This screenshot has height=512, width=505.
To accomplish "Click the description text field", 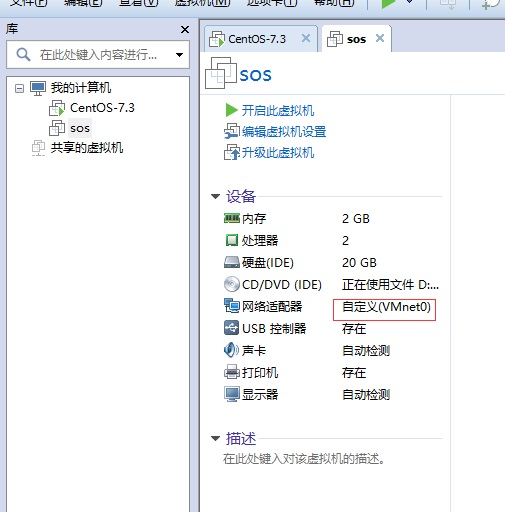I will [304, 459].
